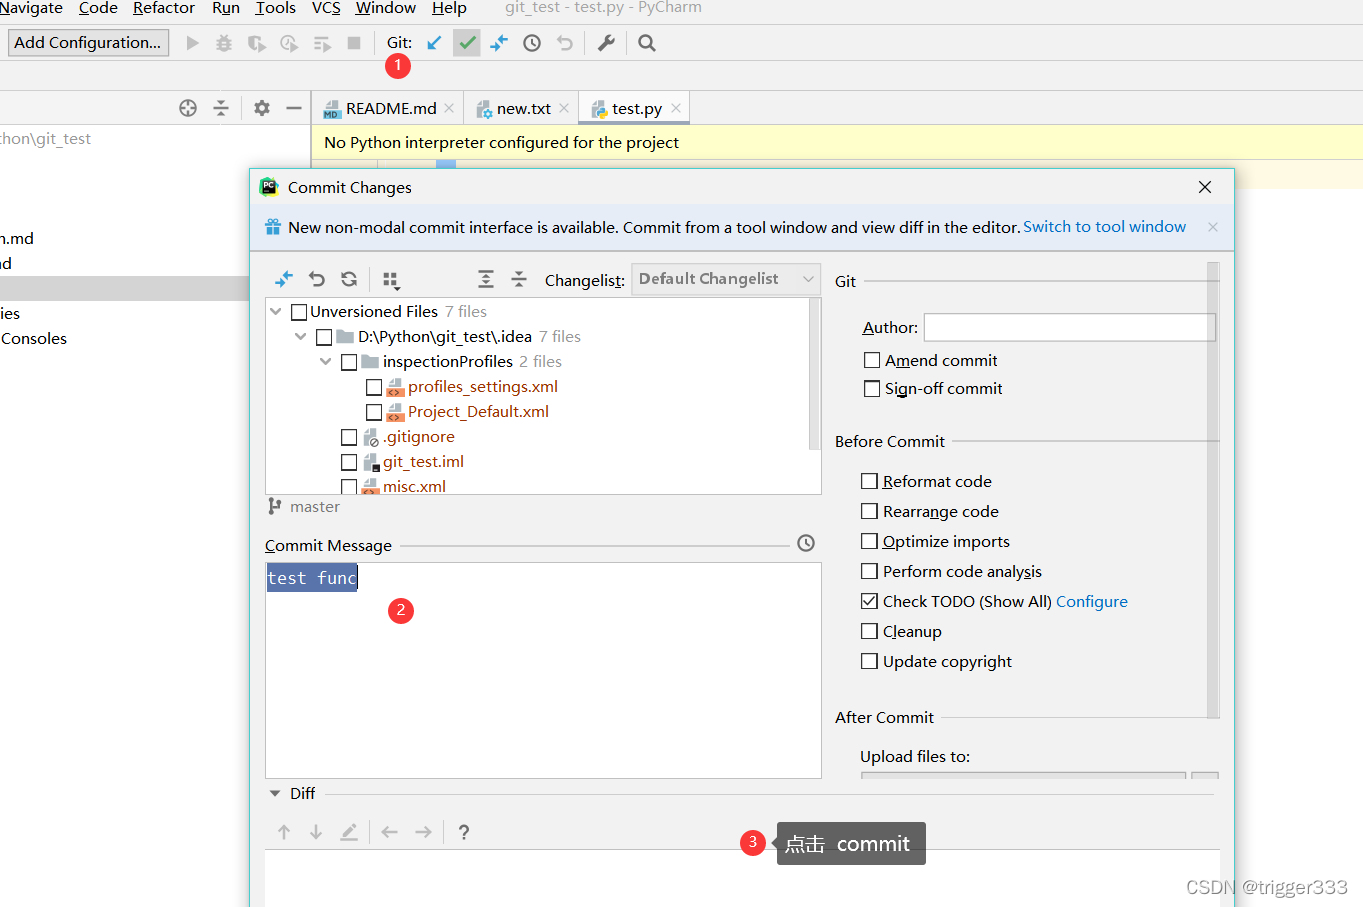Check the .gitignore file checkbox
1363x907 pixels.
coord(349,437)
